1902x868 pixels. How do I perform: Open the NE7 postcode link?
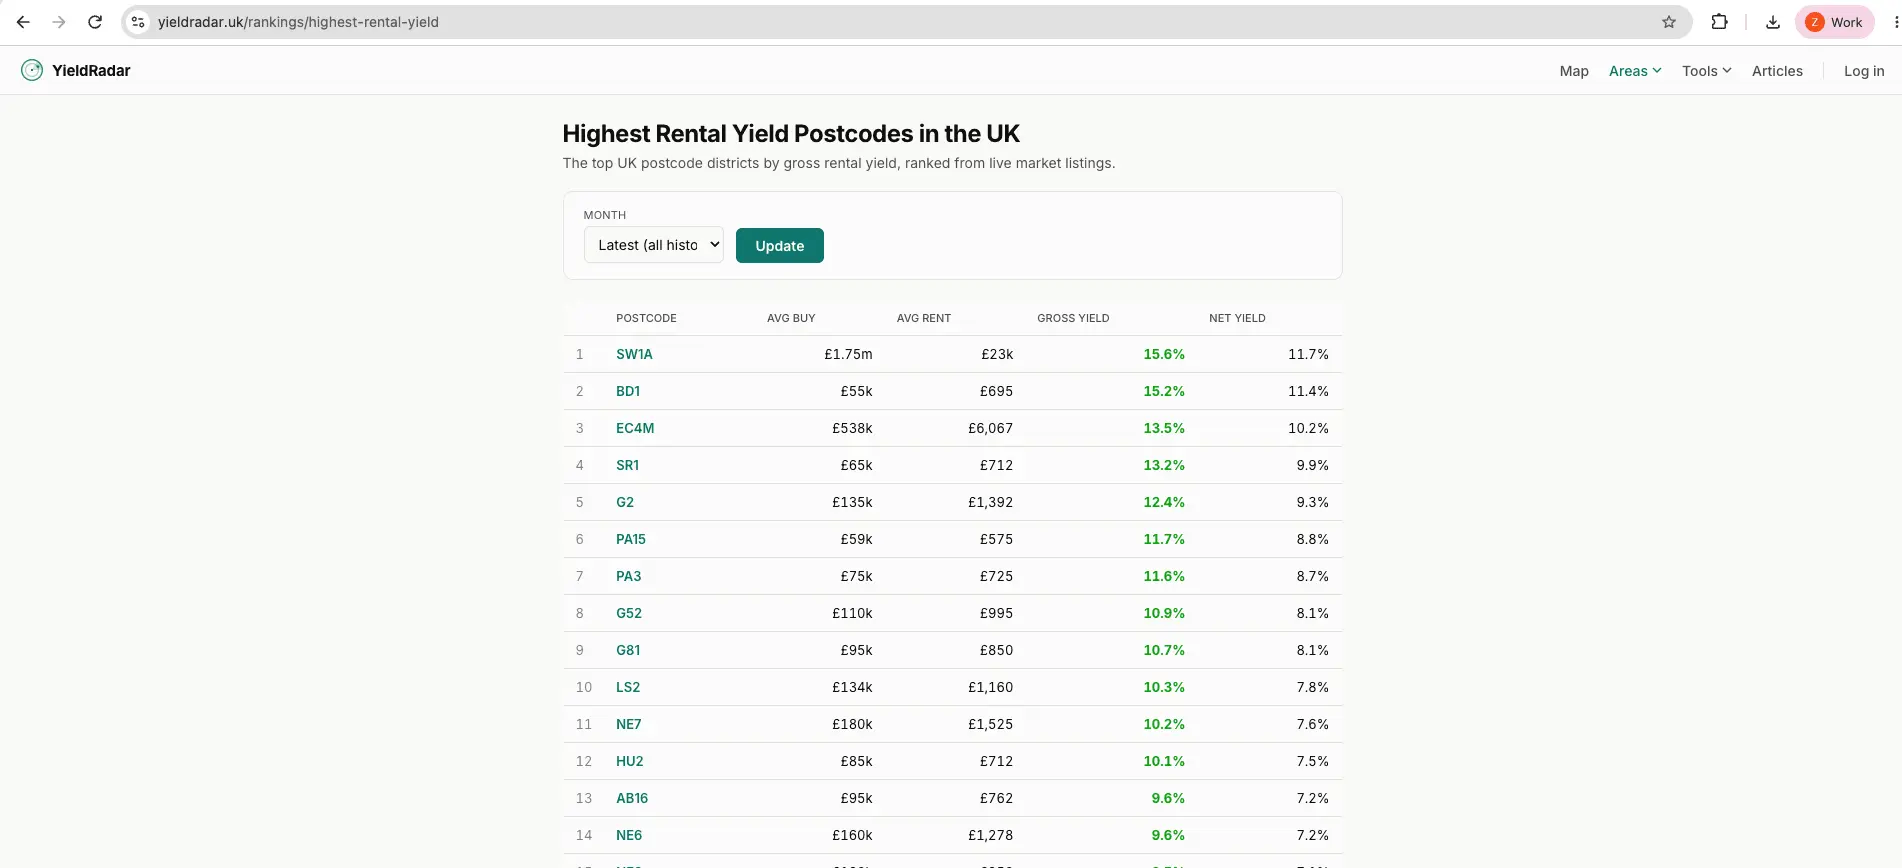(x=629, y=724)
